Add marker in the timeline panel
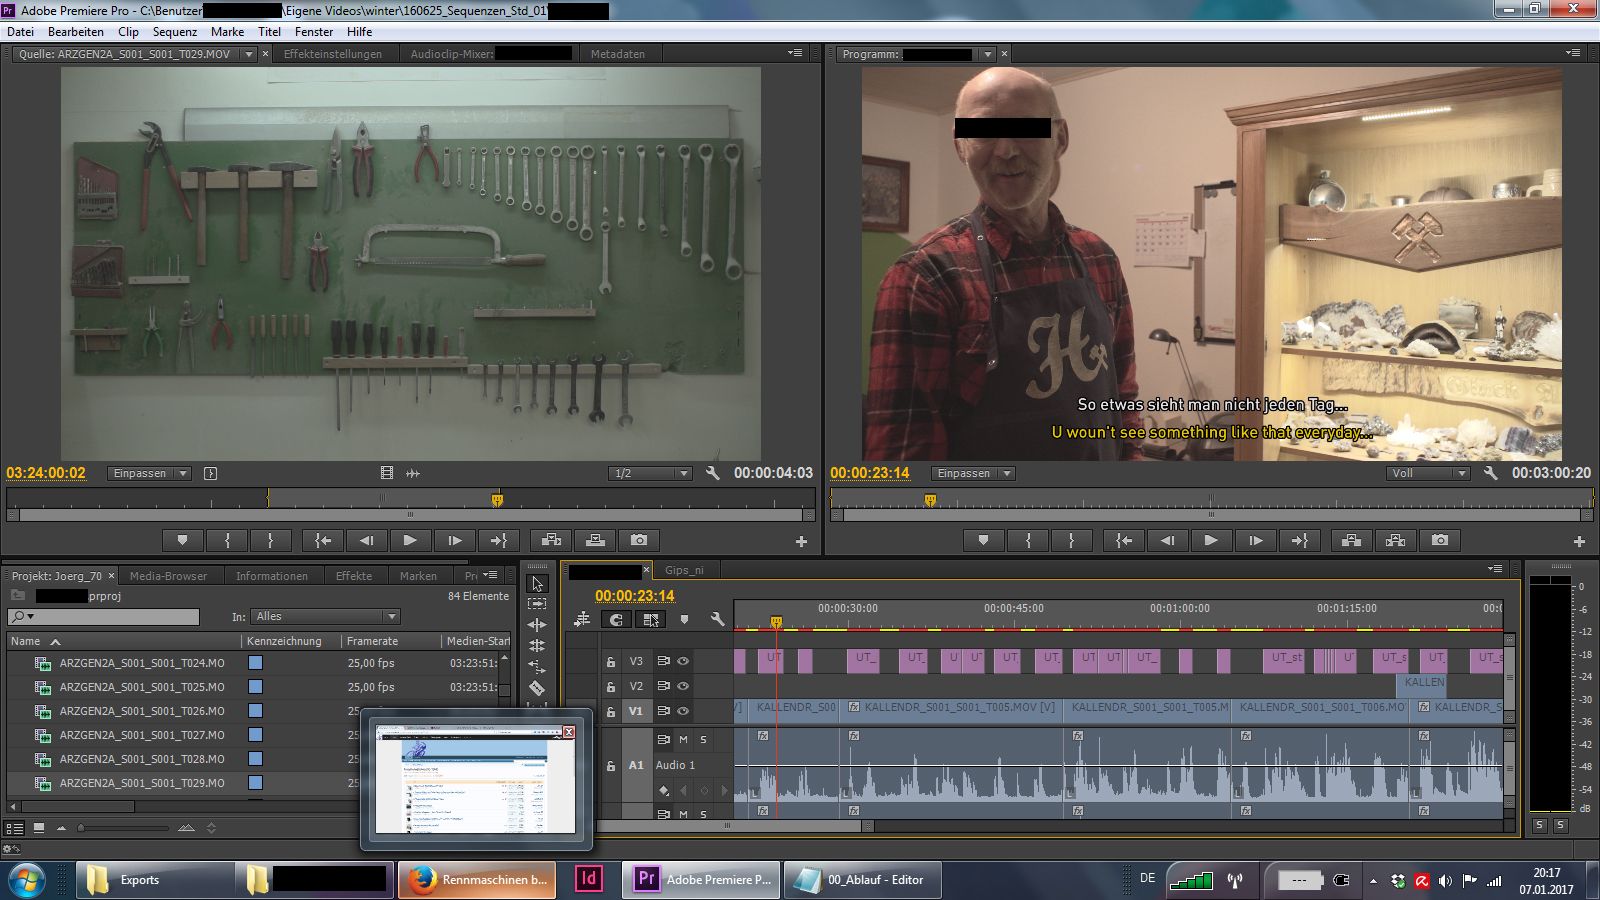The width and height of the screenshot is (1600, 900). tap(684, 620)
